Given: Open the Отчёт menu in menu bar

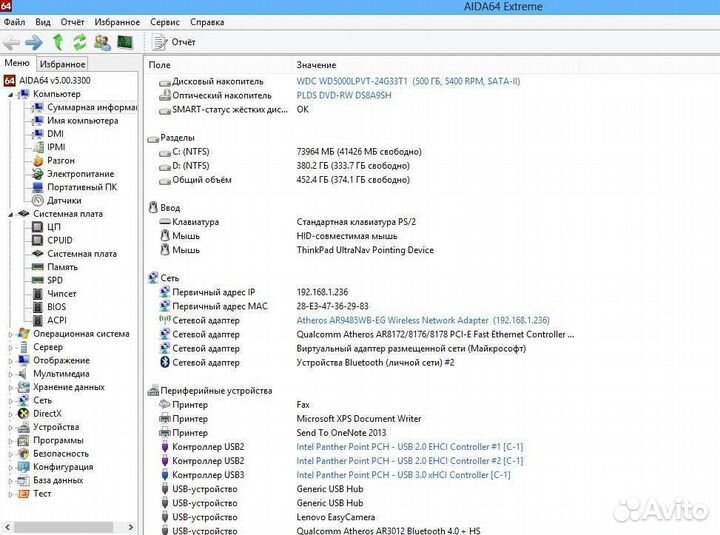Looking at the screenshot, I should click(72, 22).
